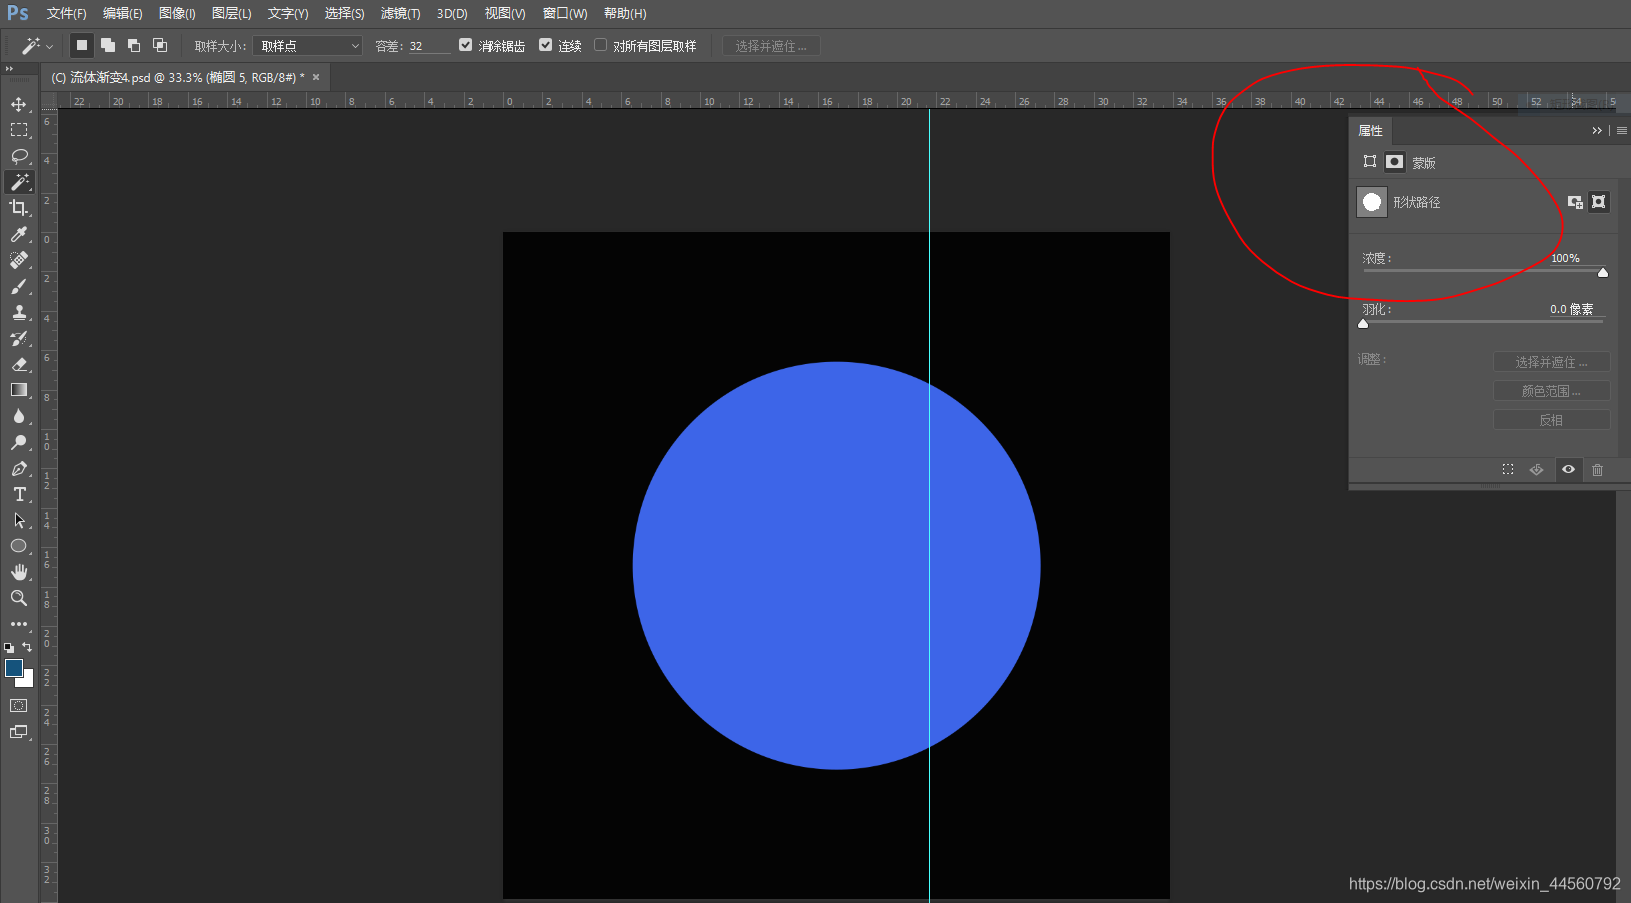1631x903 pixels.
Task: Select the Healing Brush tool
Action: tap(19, 260)
